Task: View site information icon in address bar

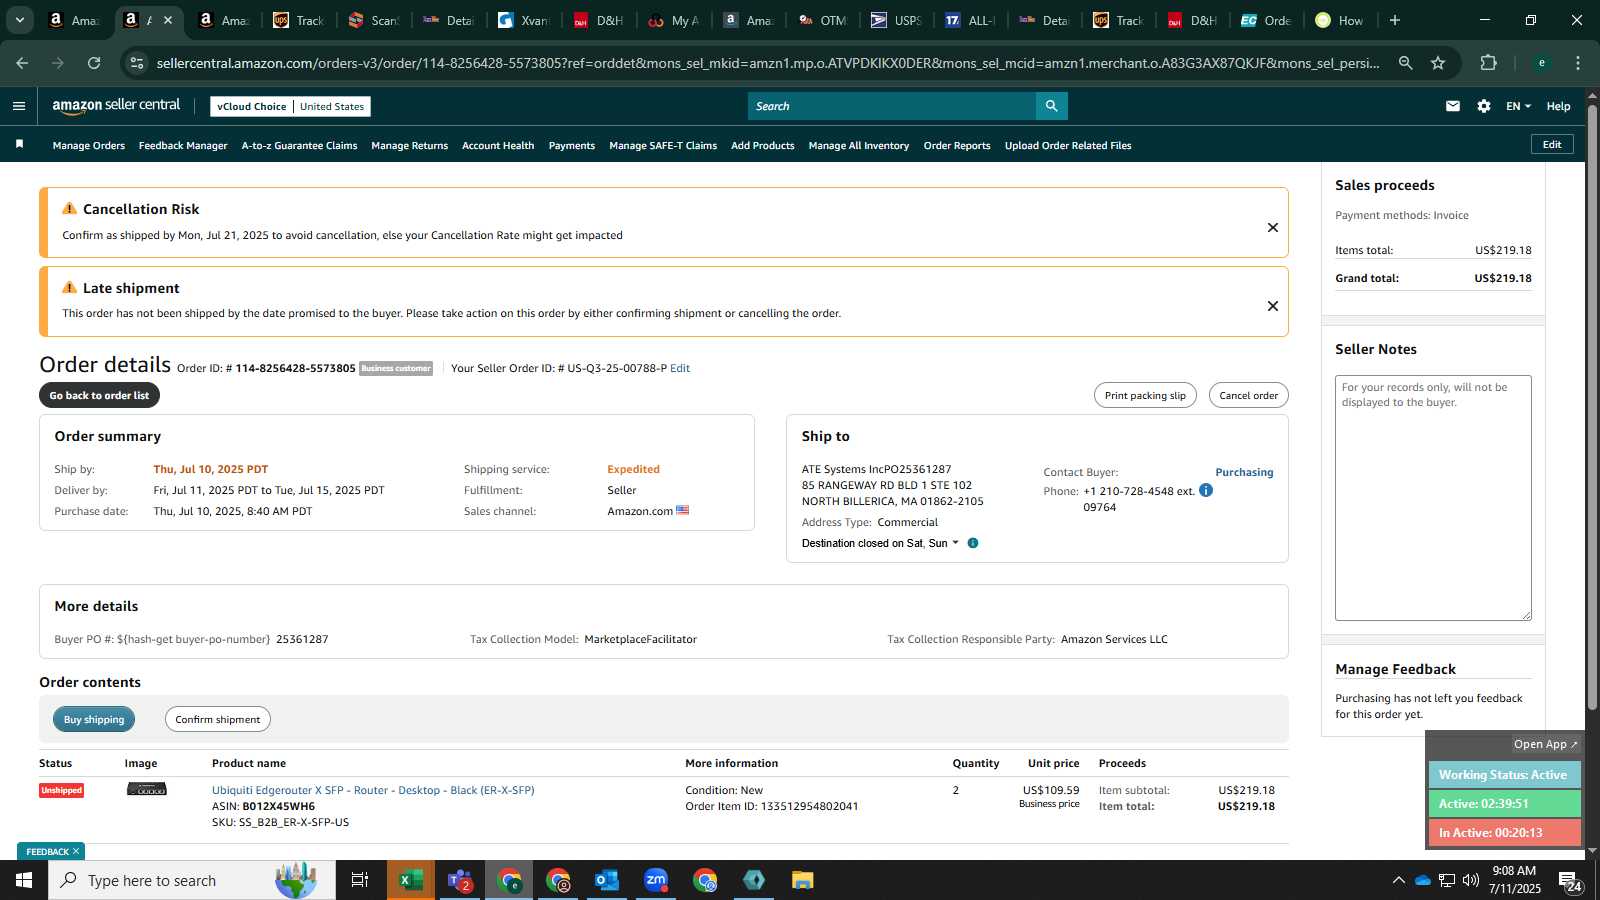Action: pyautogui.click(x=137, y=63)
